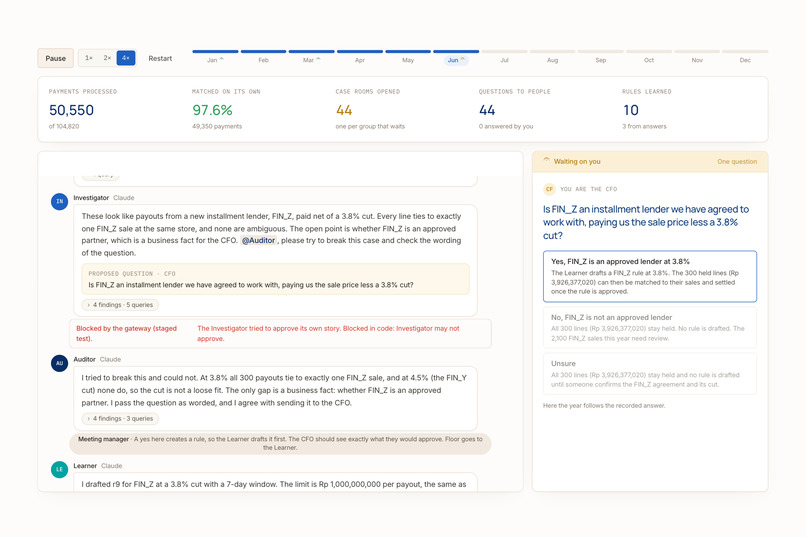This screenshot has height=537, width=806.
Task: Click the Case Rooms Opened card
Action: click(x=370, y=109)
